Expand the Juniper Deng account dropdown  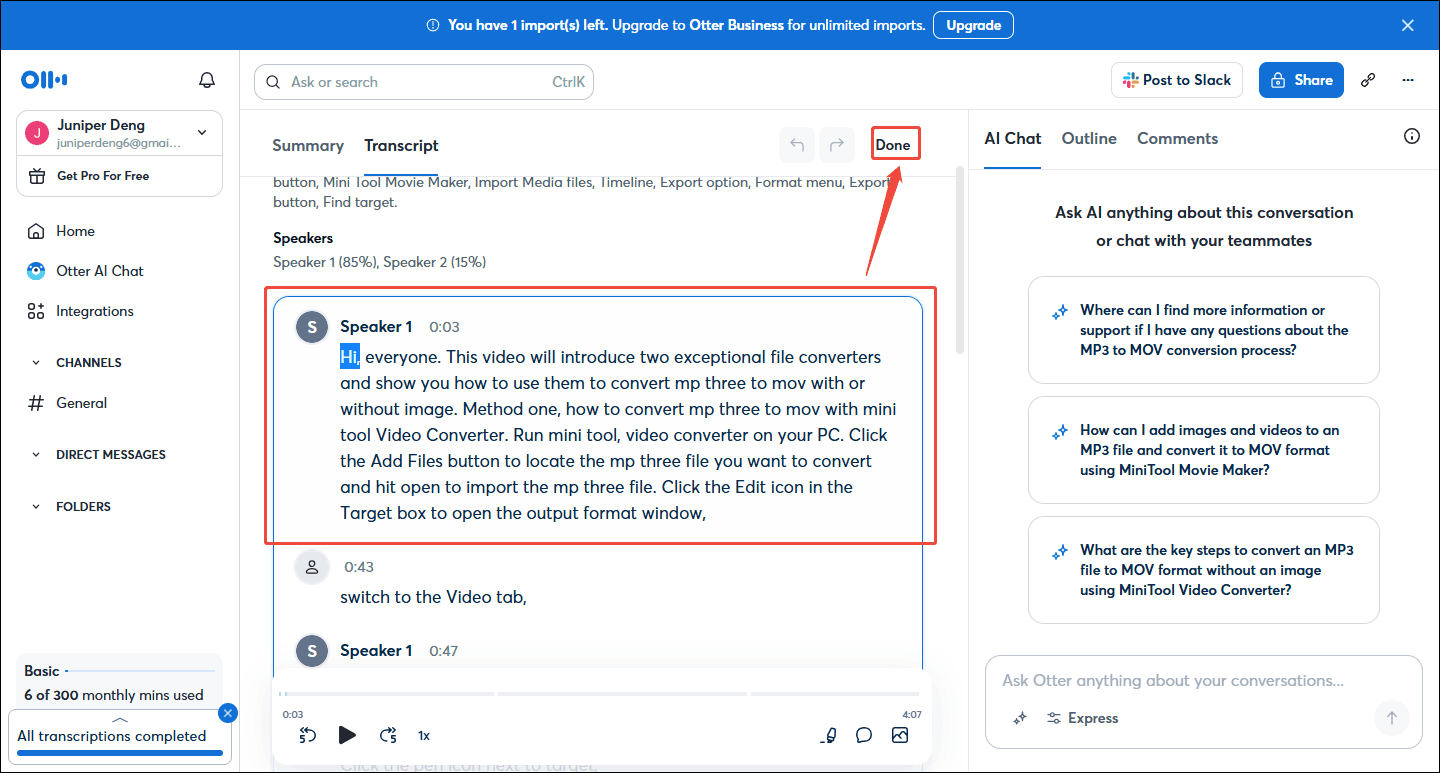tap(202, 132)
